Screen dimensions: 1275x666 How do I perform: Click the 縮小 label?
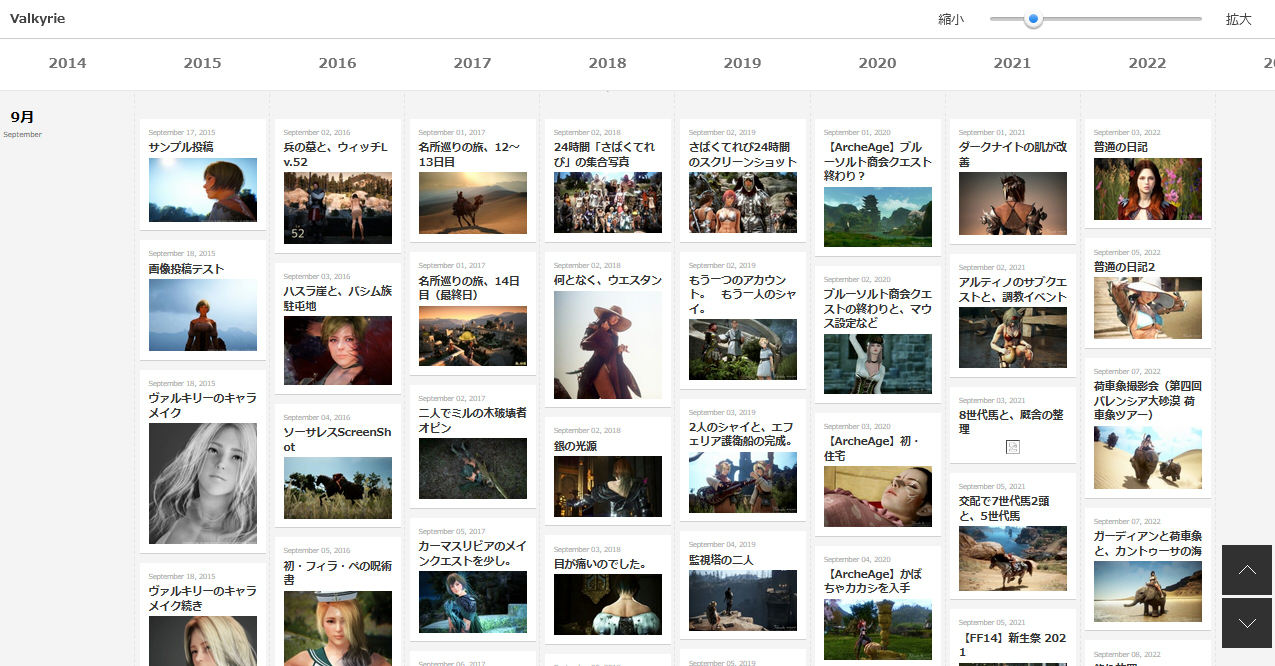point(951,19)
